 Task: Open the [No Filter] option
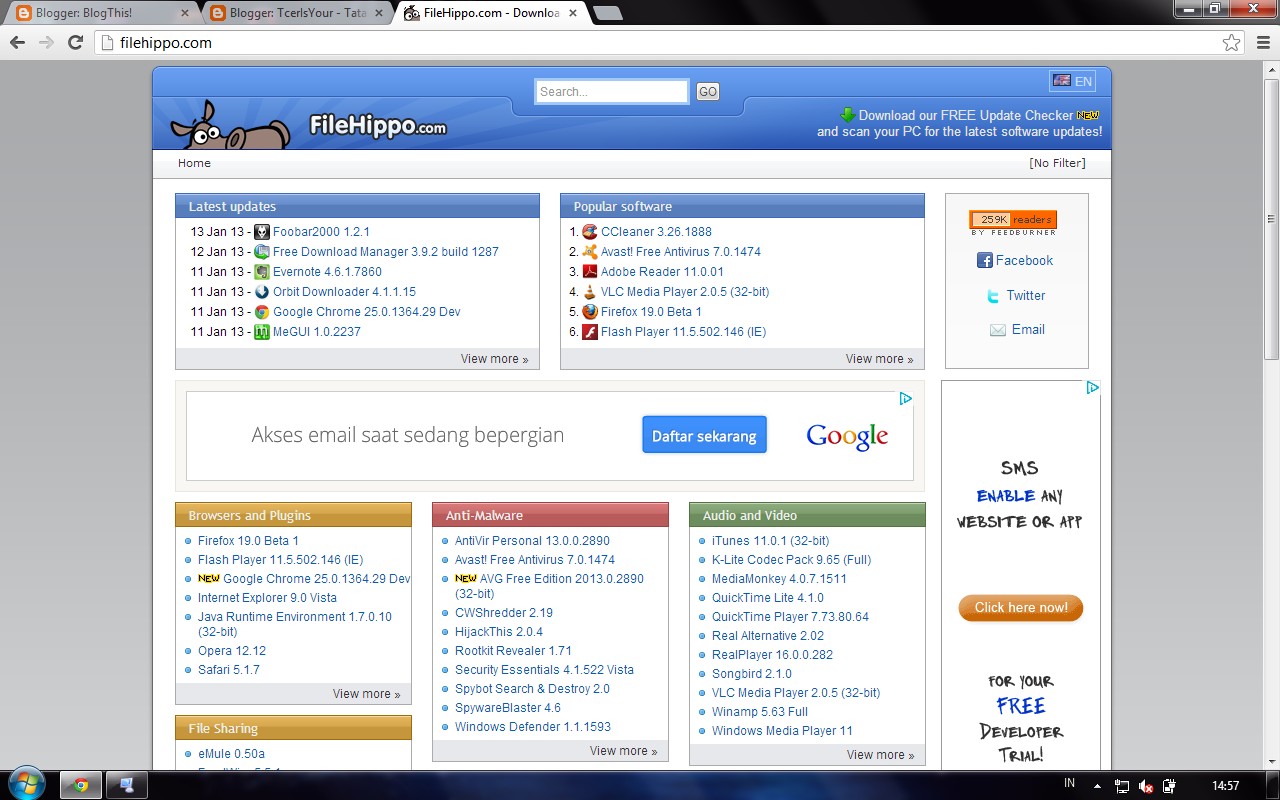click(1057, 163)
